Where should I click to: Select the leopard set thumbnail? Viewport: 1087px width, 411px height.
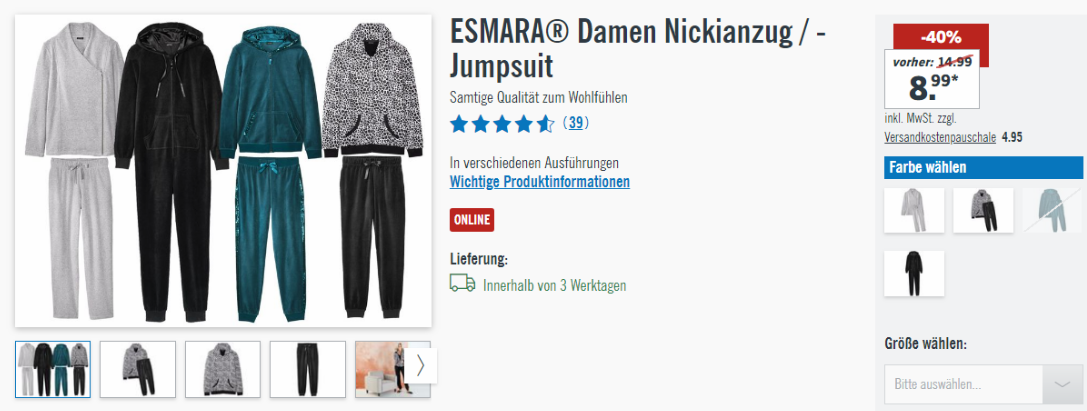[138, 369]
